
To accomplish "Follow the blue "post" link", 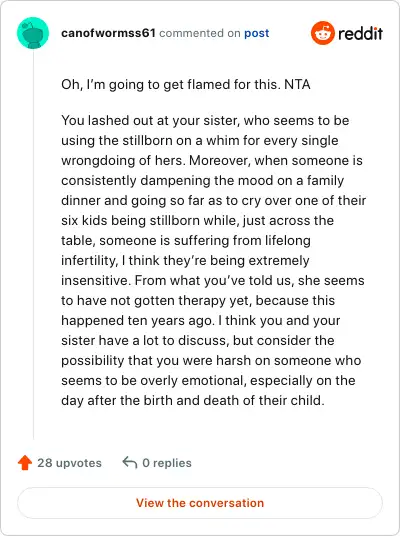I will [256, 34].
